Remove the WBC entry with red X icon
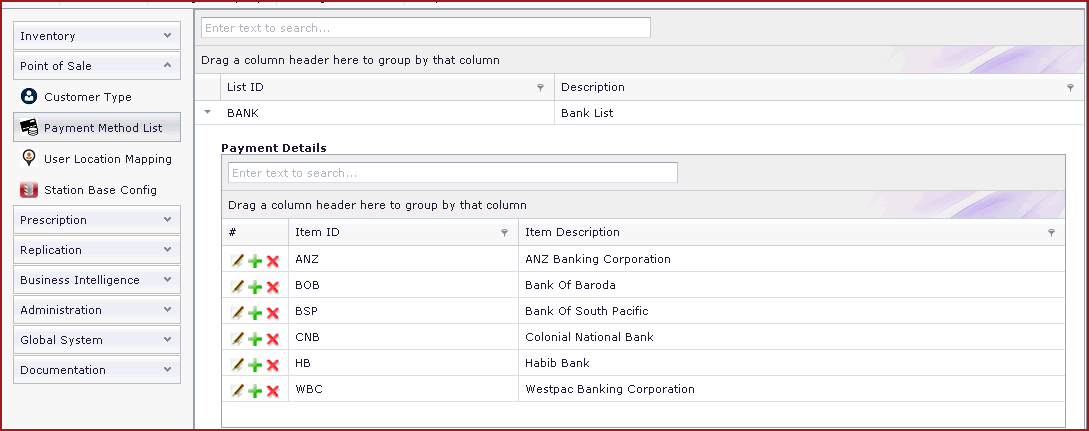This screenshot has height=431, width=1089. click(272, 391)
